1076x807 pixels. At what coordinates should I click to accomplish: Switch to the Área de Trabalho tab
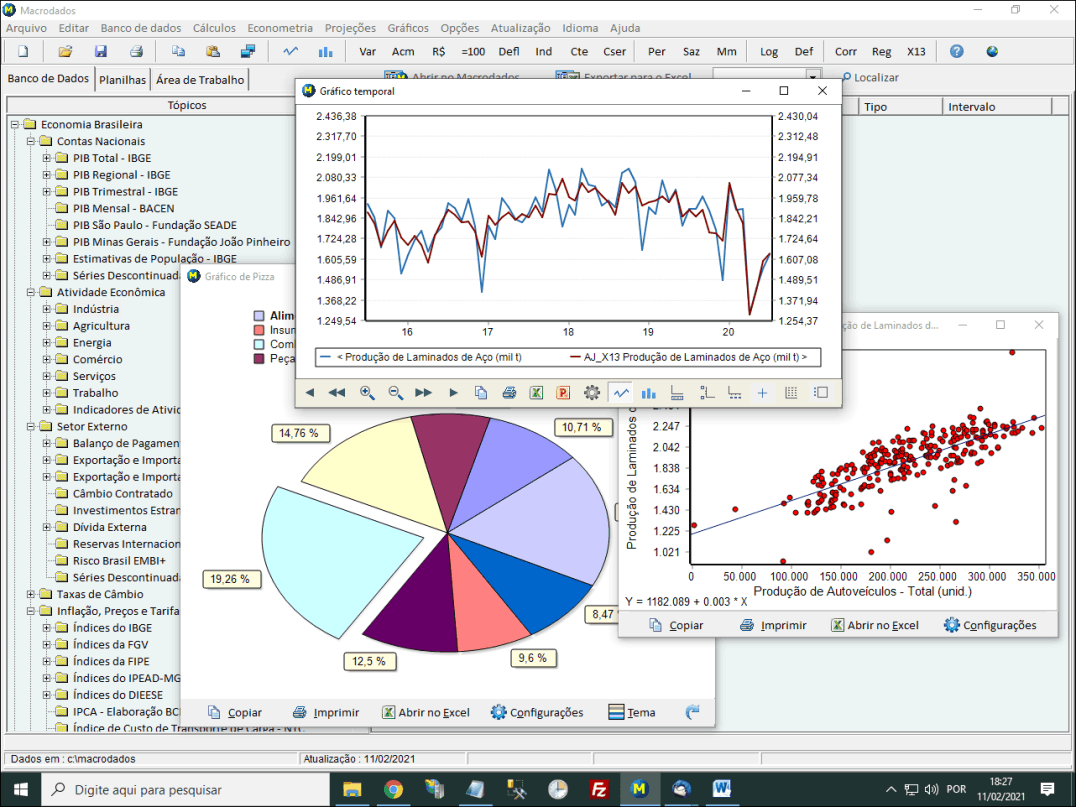coord(200,80)
